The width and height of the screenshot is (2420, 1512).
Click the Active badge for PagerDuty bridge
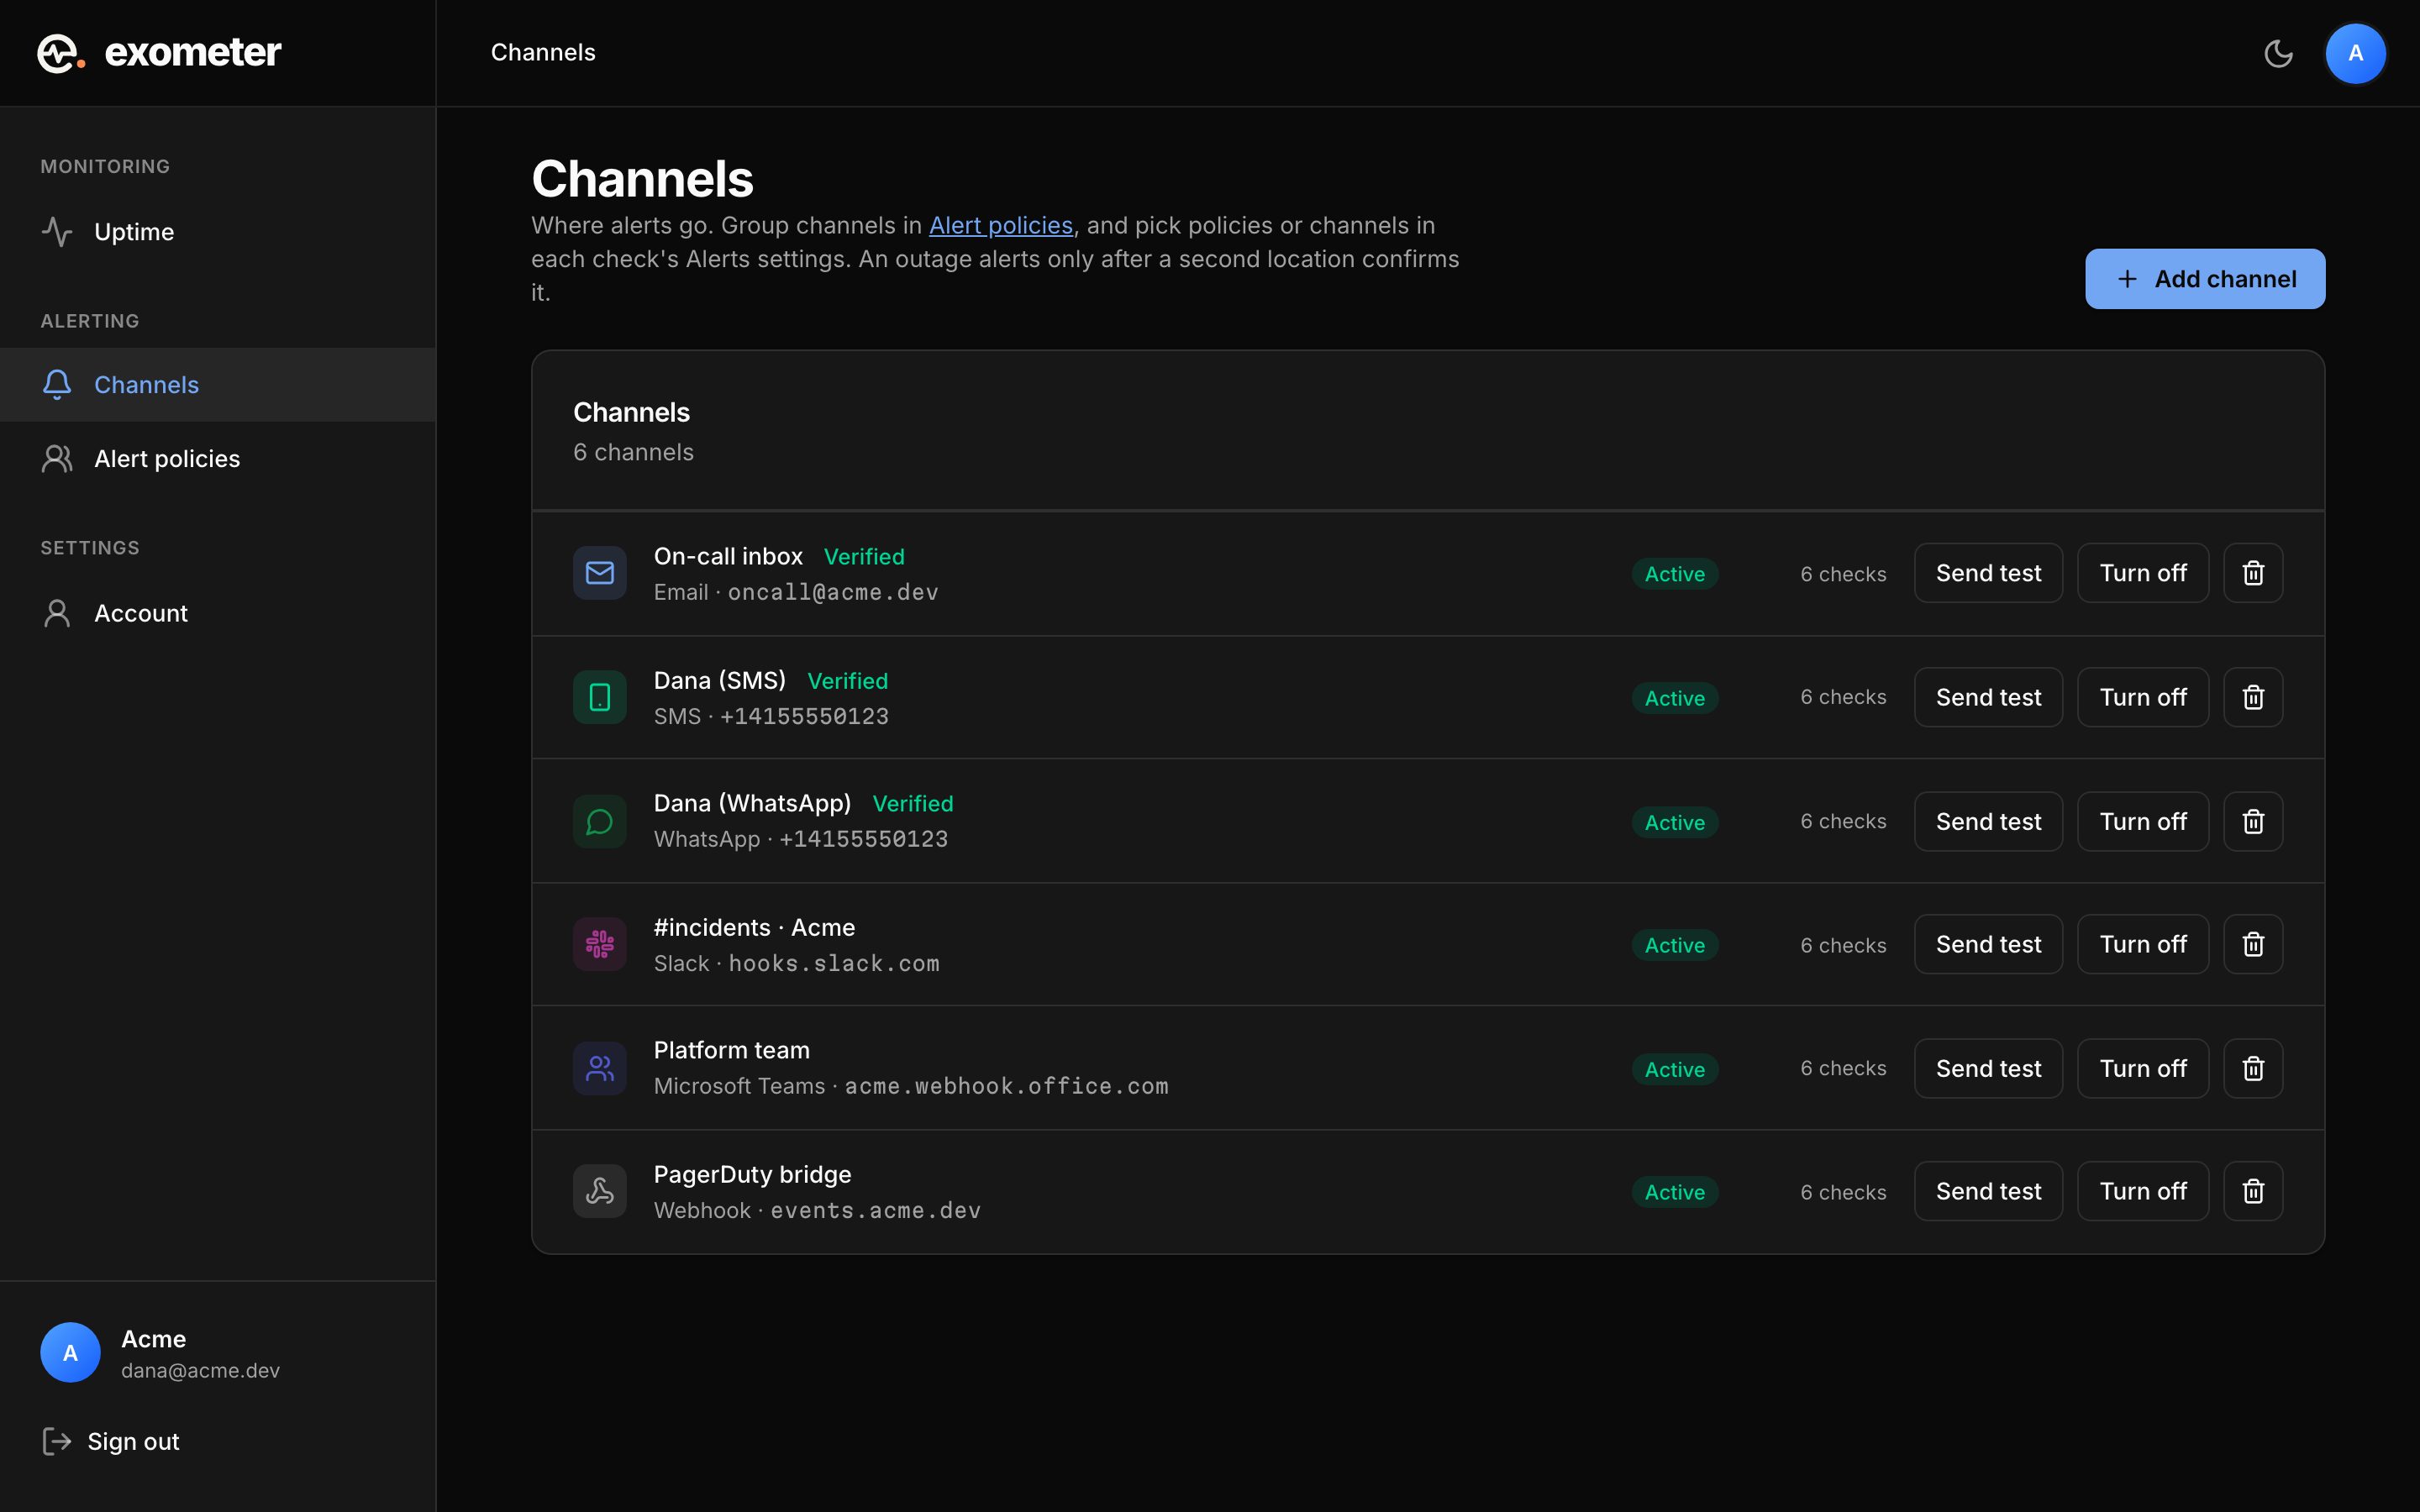(1675, 1192)
